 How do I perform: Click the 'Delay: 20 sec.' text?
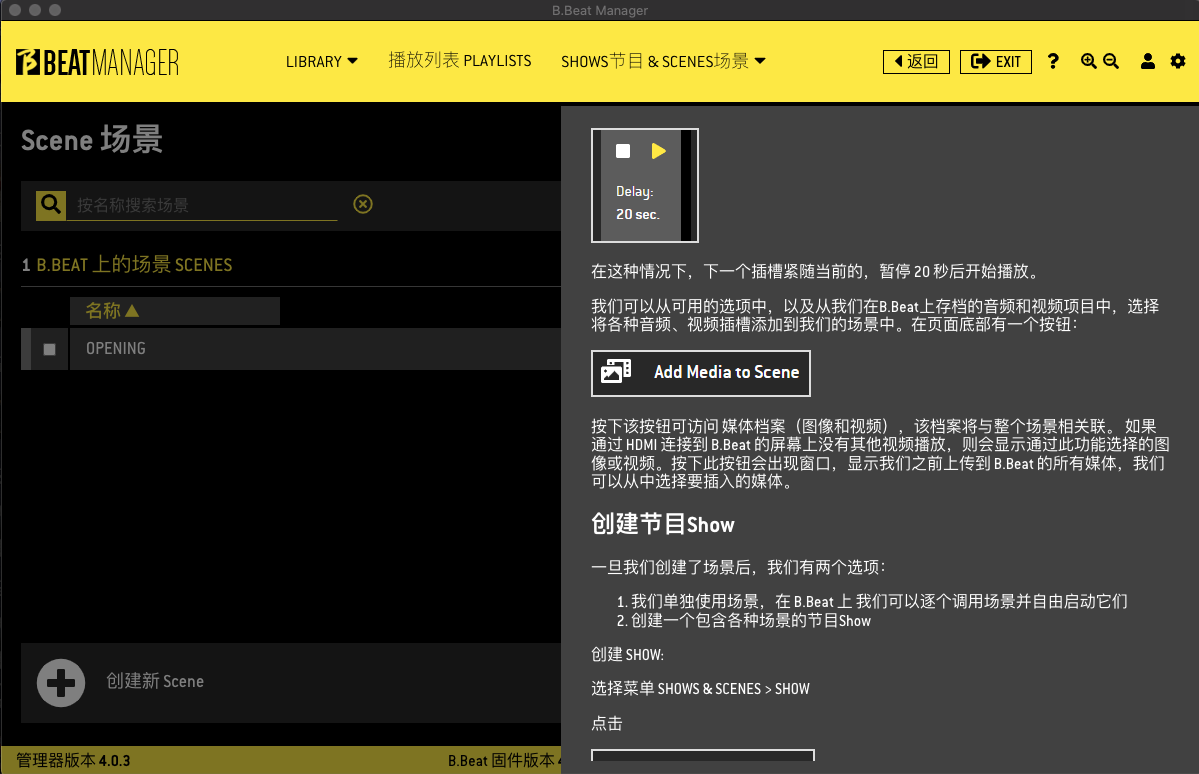tap(638, 203)
